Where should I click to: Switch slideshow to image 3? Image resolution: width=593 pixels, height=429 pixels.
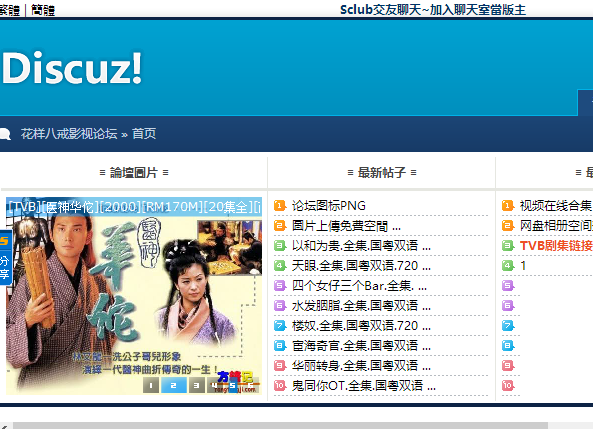(196, 385)
